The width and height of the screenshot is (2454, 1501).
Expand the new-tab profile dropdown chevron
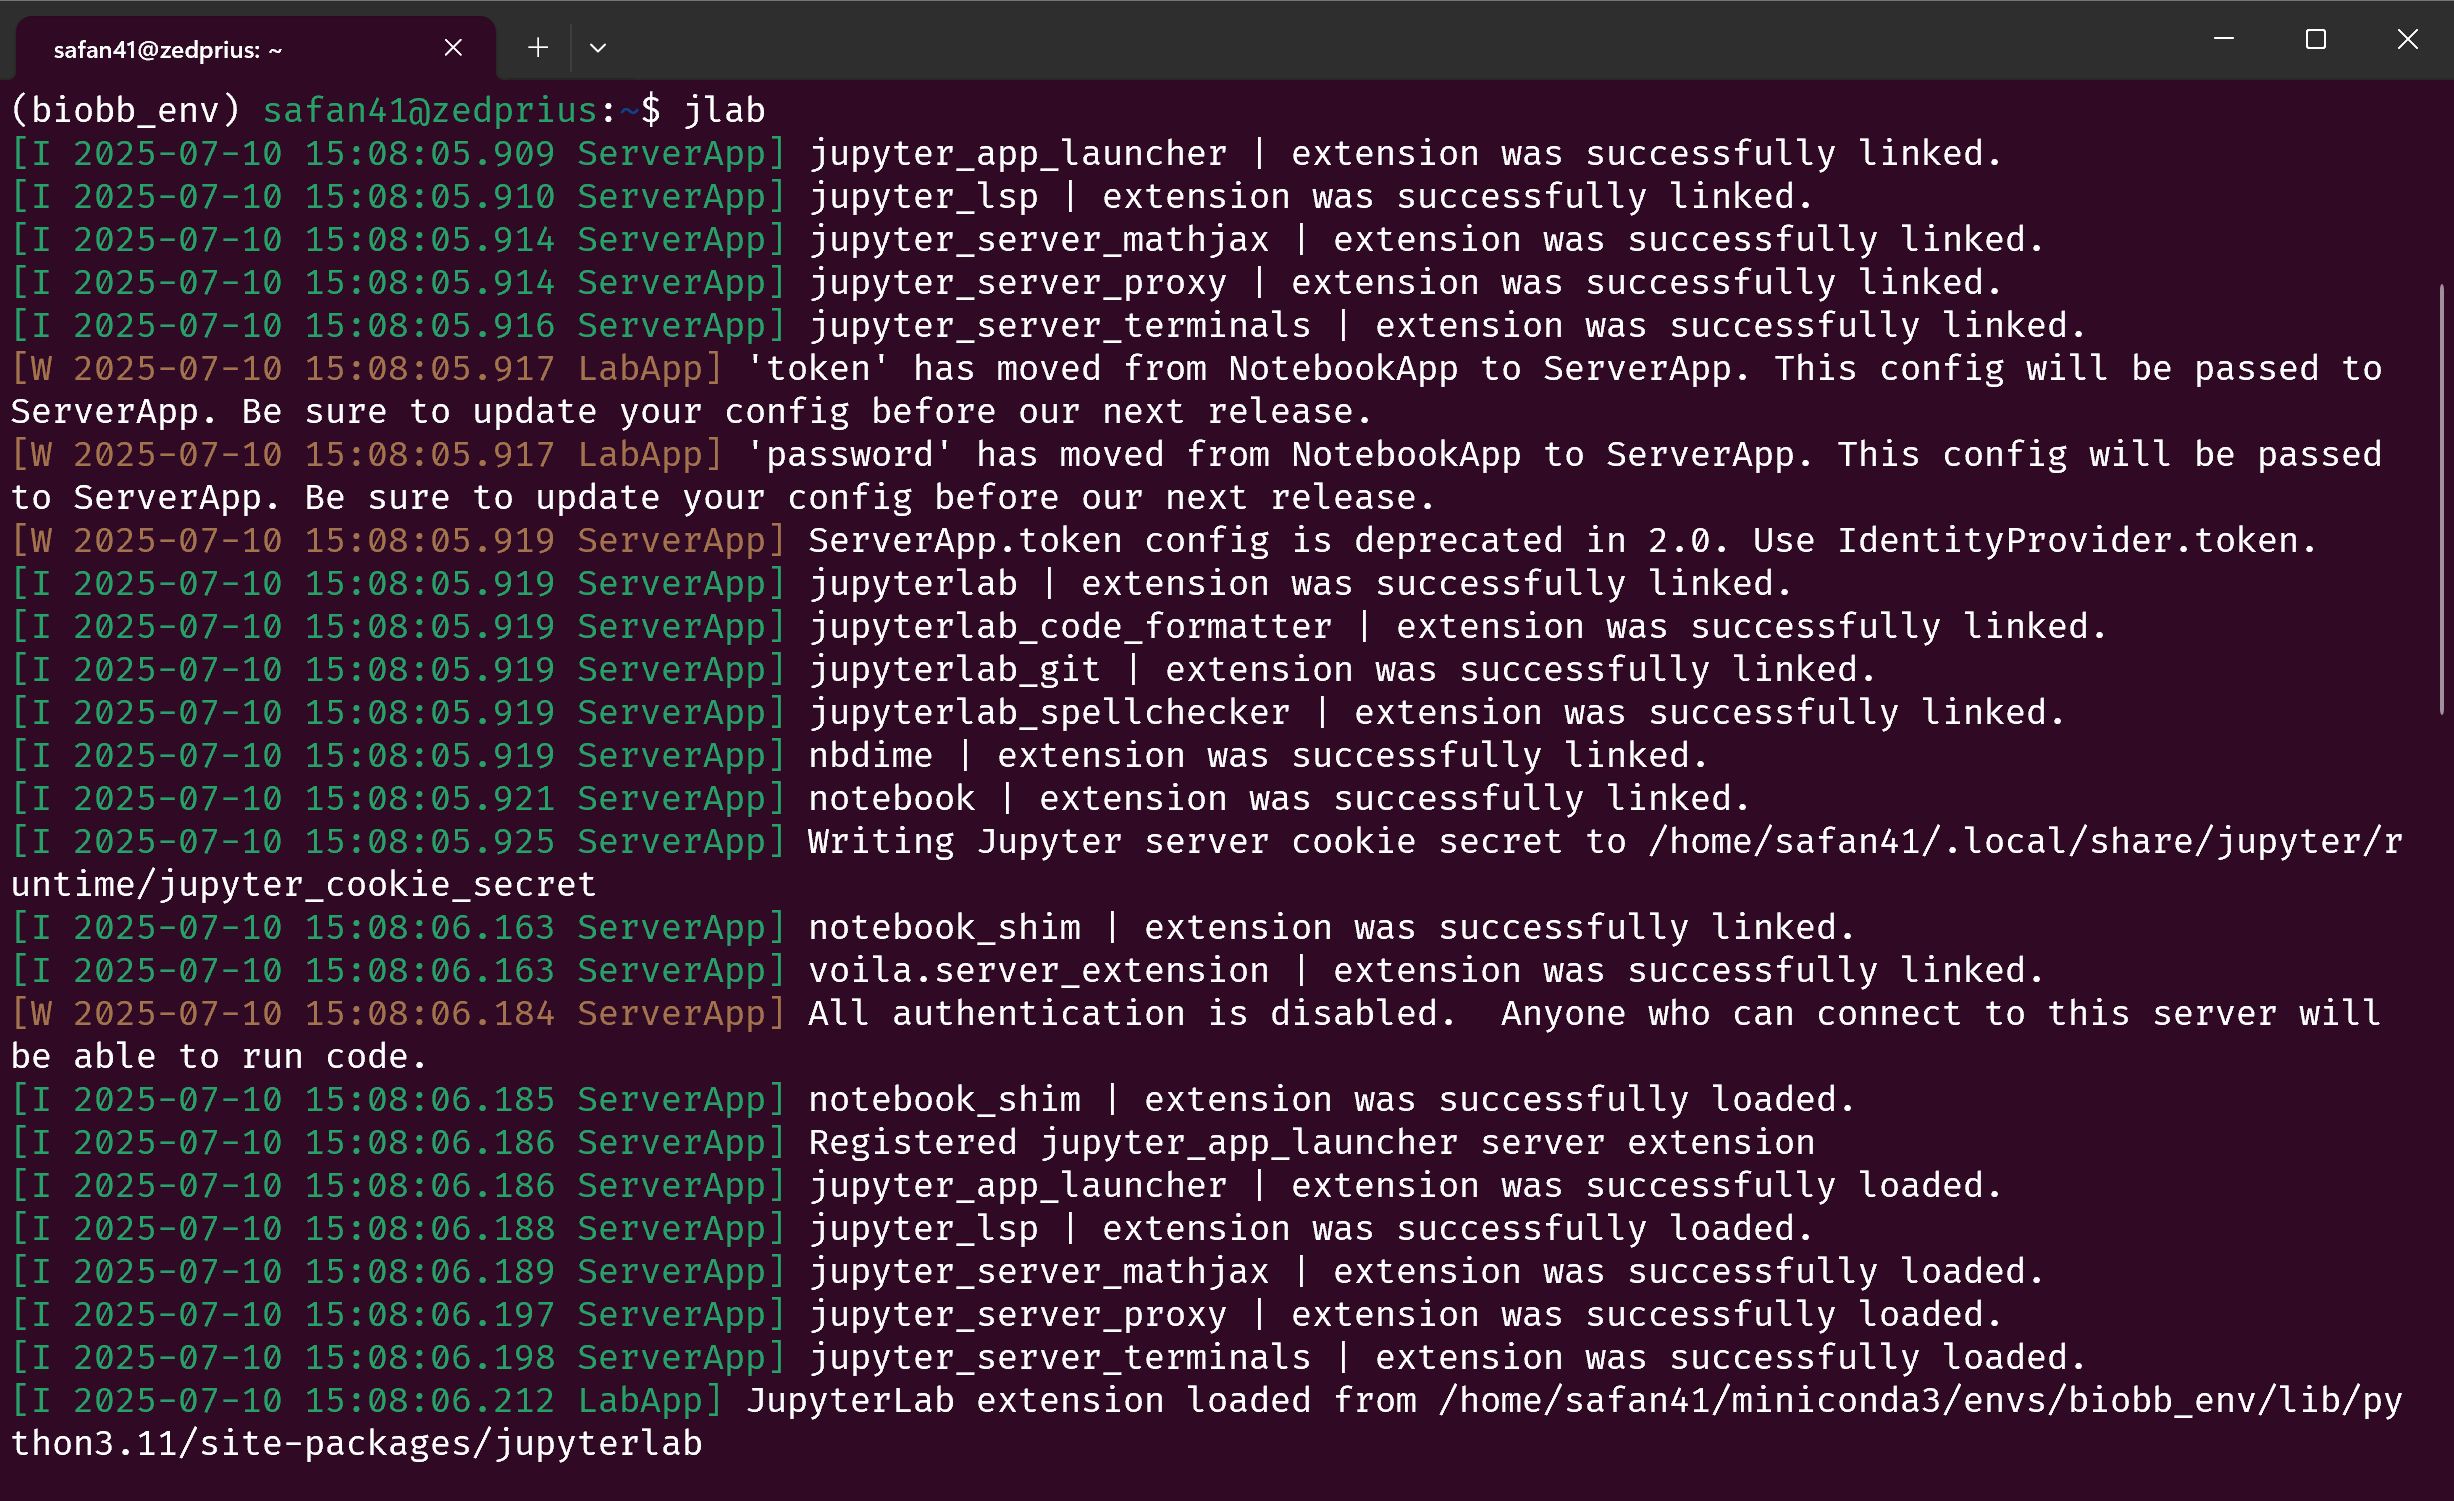coord(598,47)
